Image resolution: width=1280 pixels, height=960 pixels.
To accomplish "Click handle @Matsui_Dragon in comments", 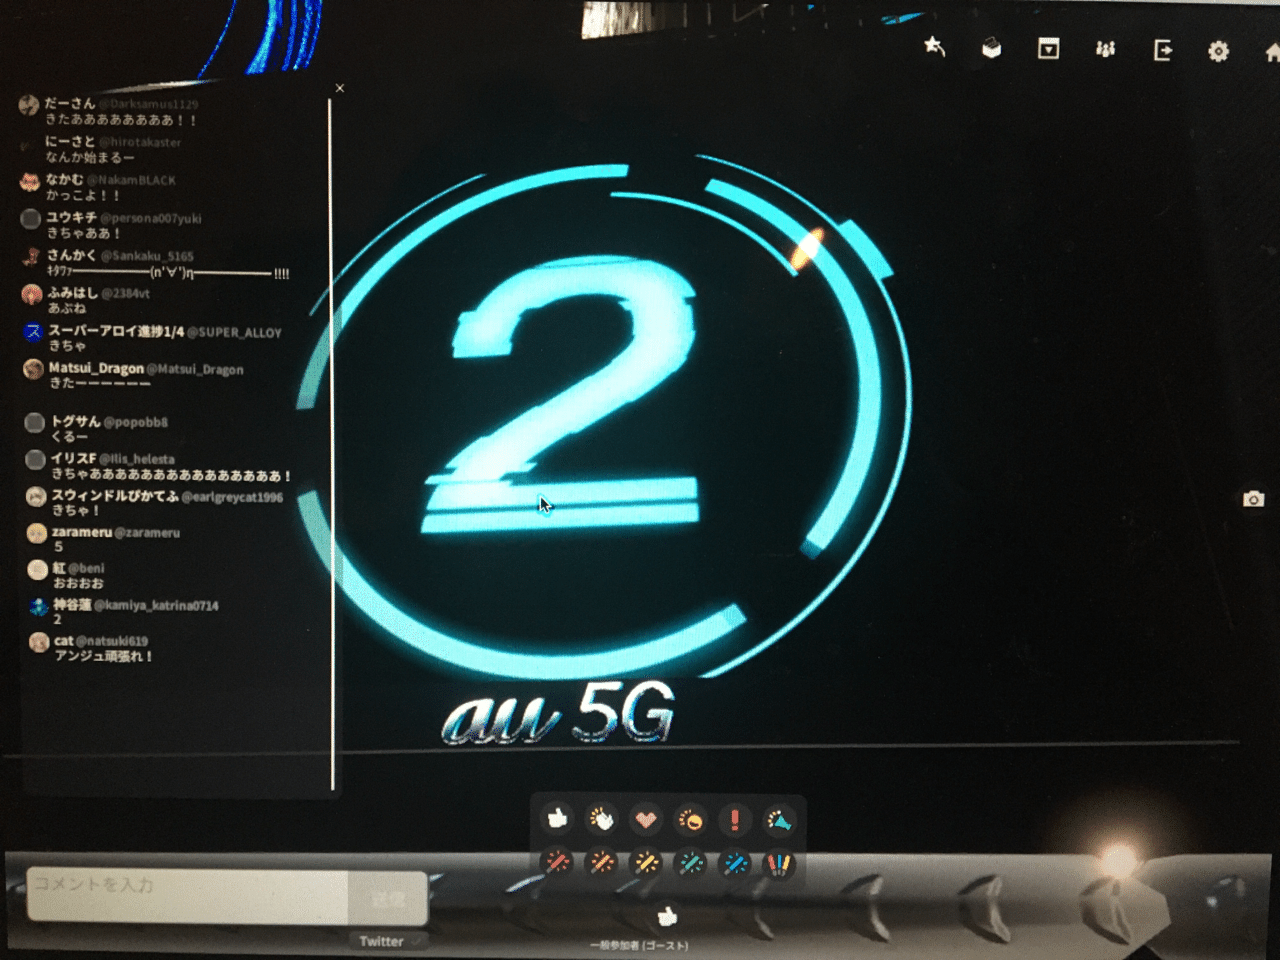I will click(x=196, y=369).
